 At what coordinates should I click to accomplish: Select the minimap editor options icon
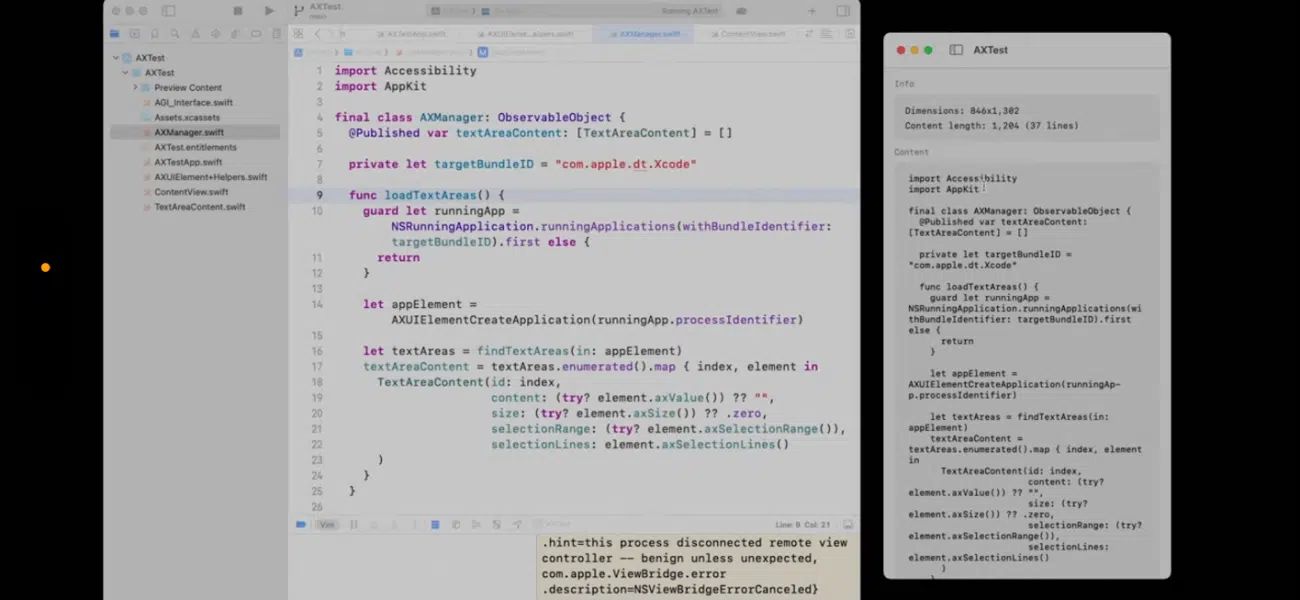pyautogui.click(x=826, y=33)
